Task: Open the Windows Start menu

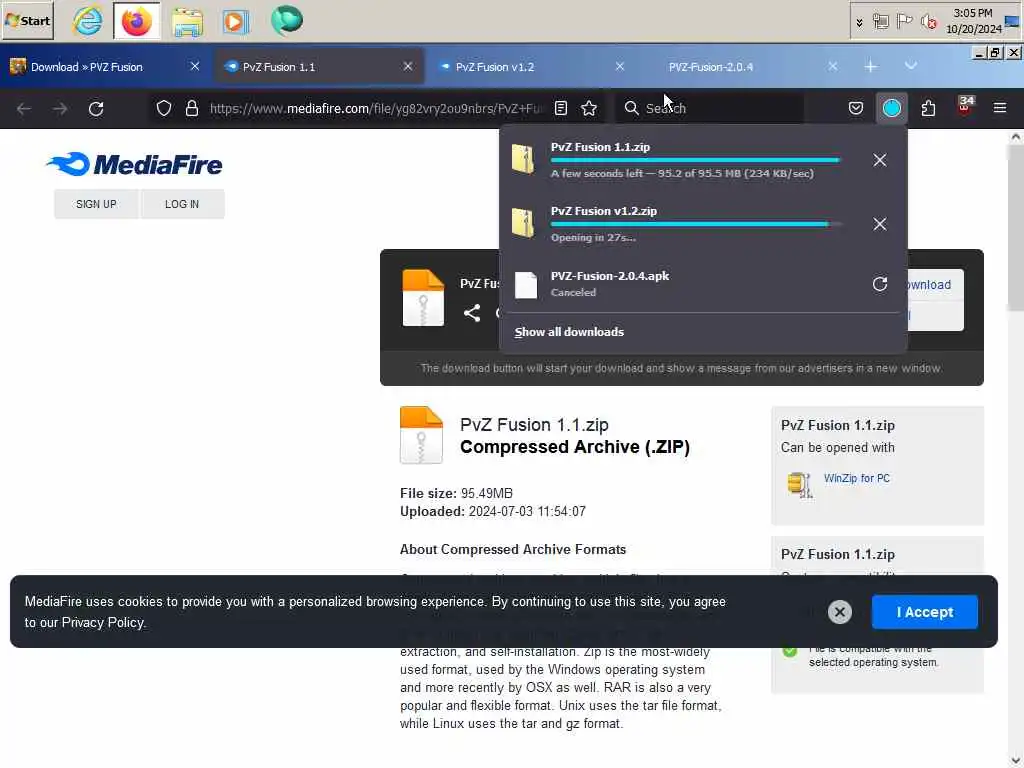Action: [27, 20]
